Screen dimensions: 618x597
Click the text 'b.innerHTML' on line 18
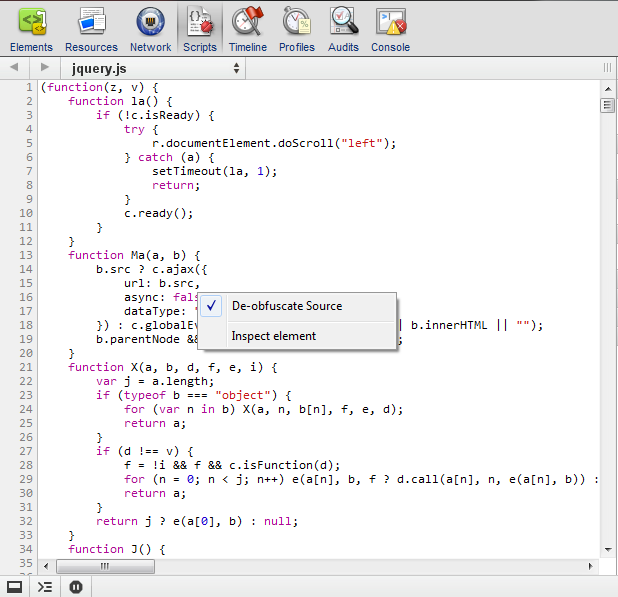click(449, 325)
